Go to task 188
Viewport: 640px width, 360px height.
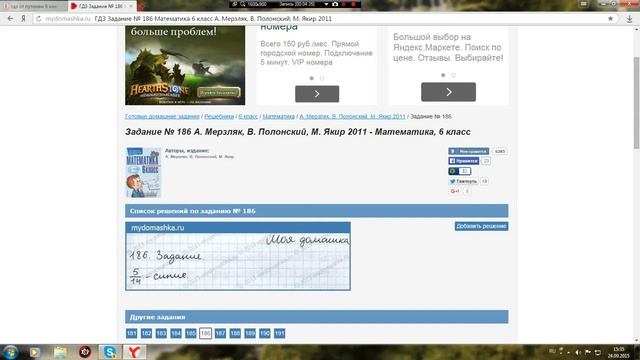click(235, 333)
